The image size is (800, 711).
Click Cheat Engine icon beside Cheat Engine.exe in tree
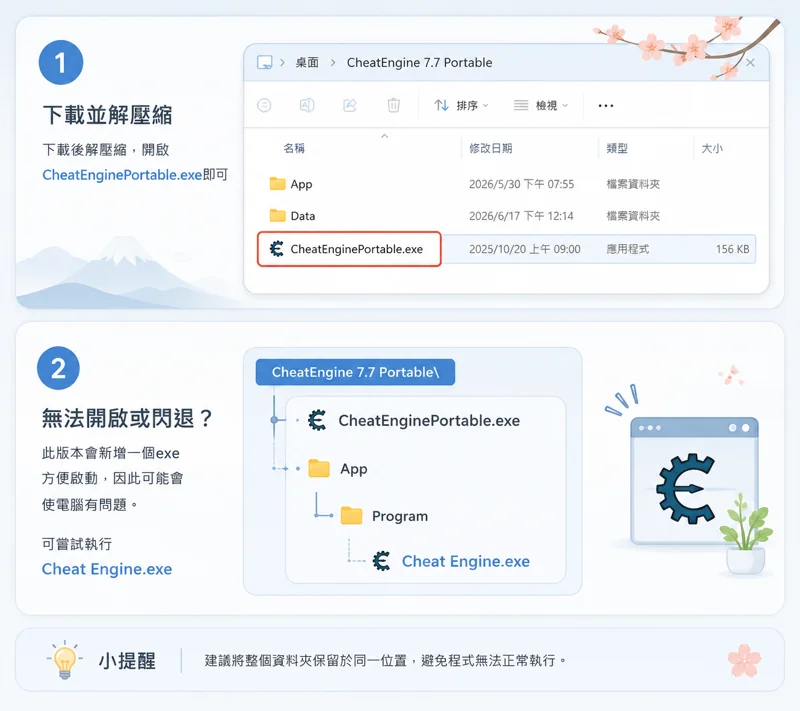[381, 561]
